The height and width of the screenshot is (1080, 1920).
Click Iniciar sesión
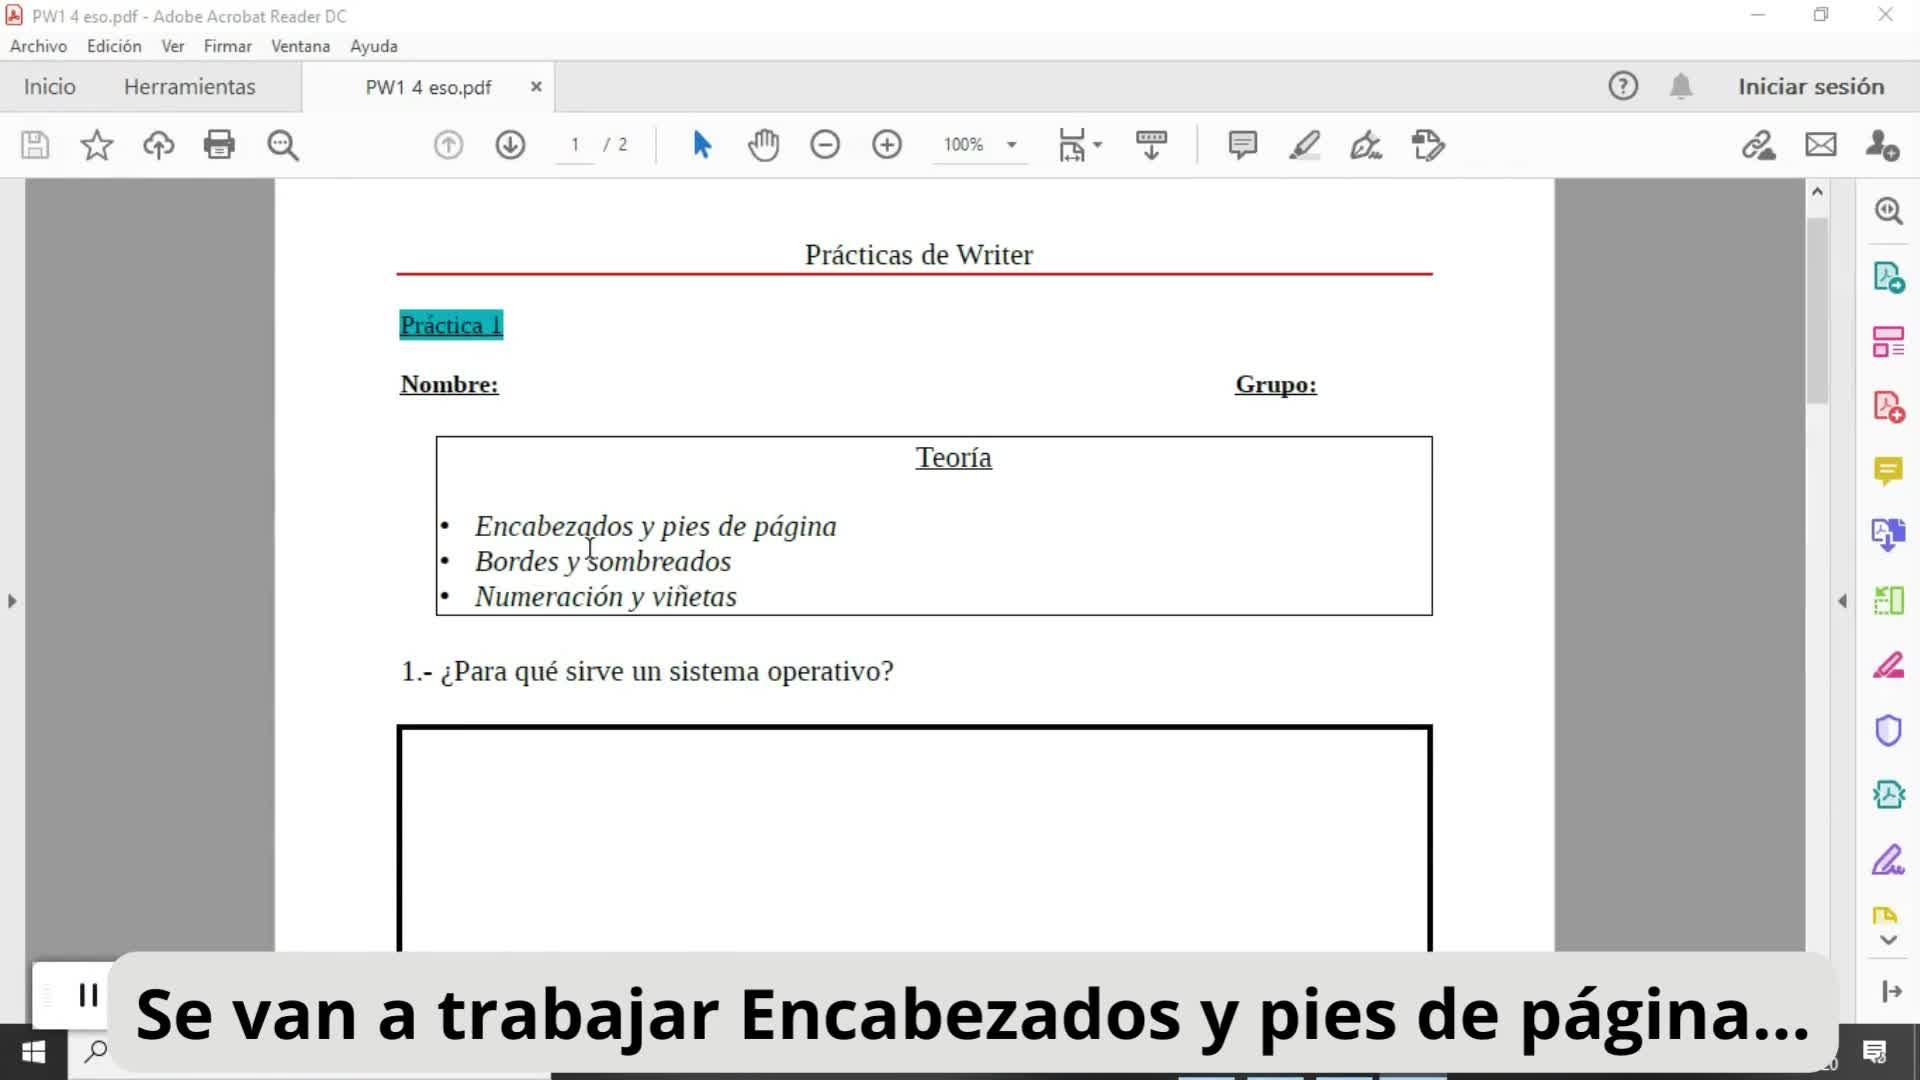tap(1811, 87)
